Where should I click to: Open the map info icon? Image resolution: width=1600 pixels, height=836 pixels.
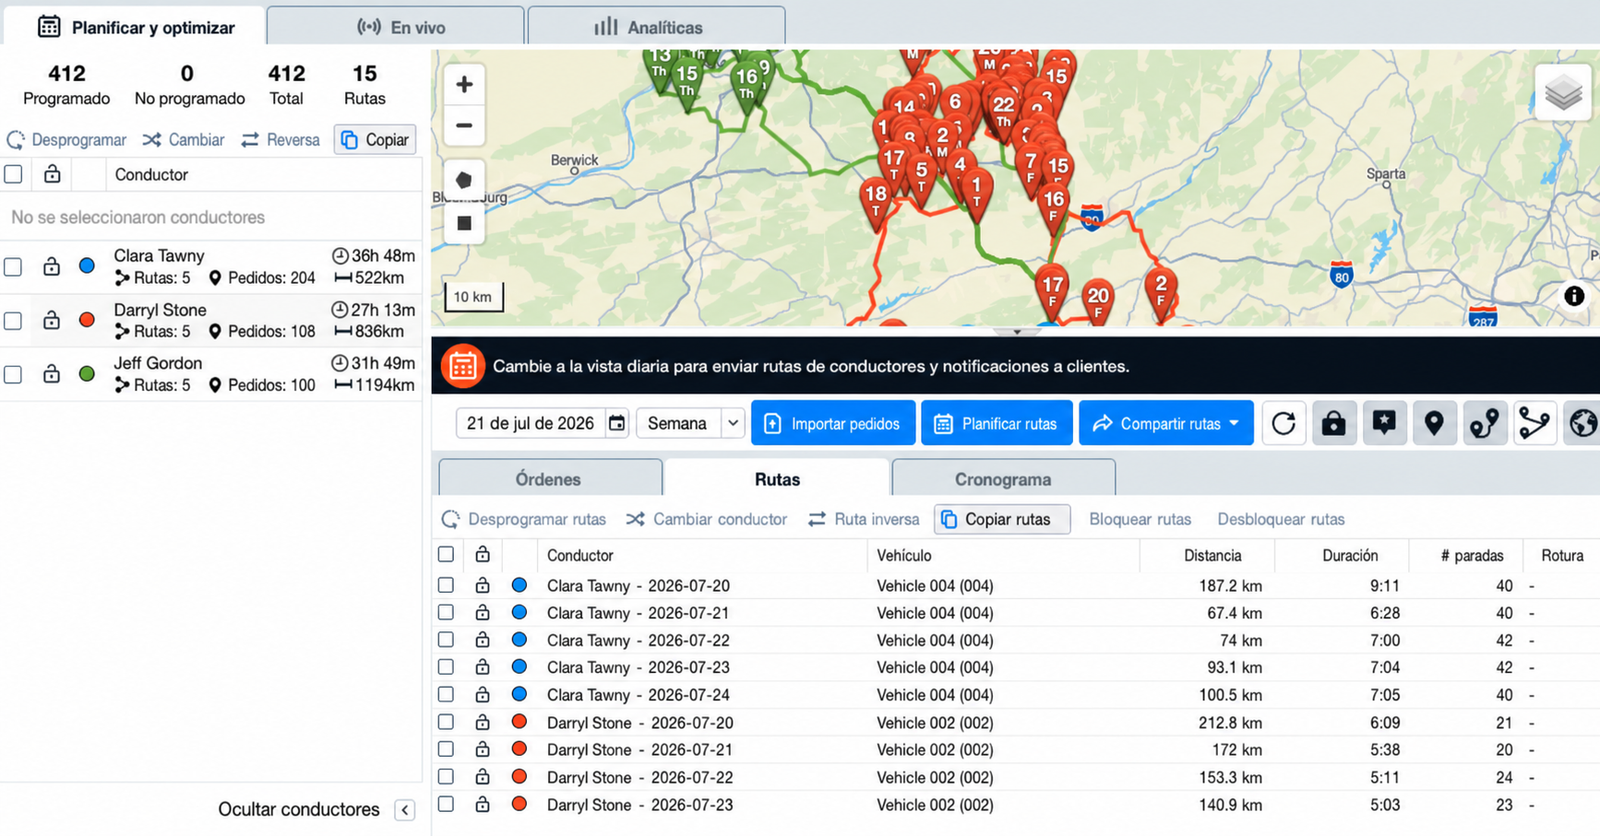point(1574,296)
